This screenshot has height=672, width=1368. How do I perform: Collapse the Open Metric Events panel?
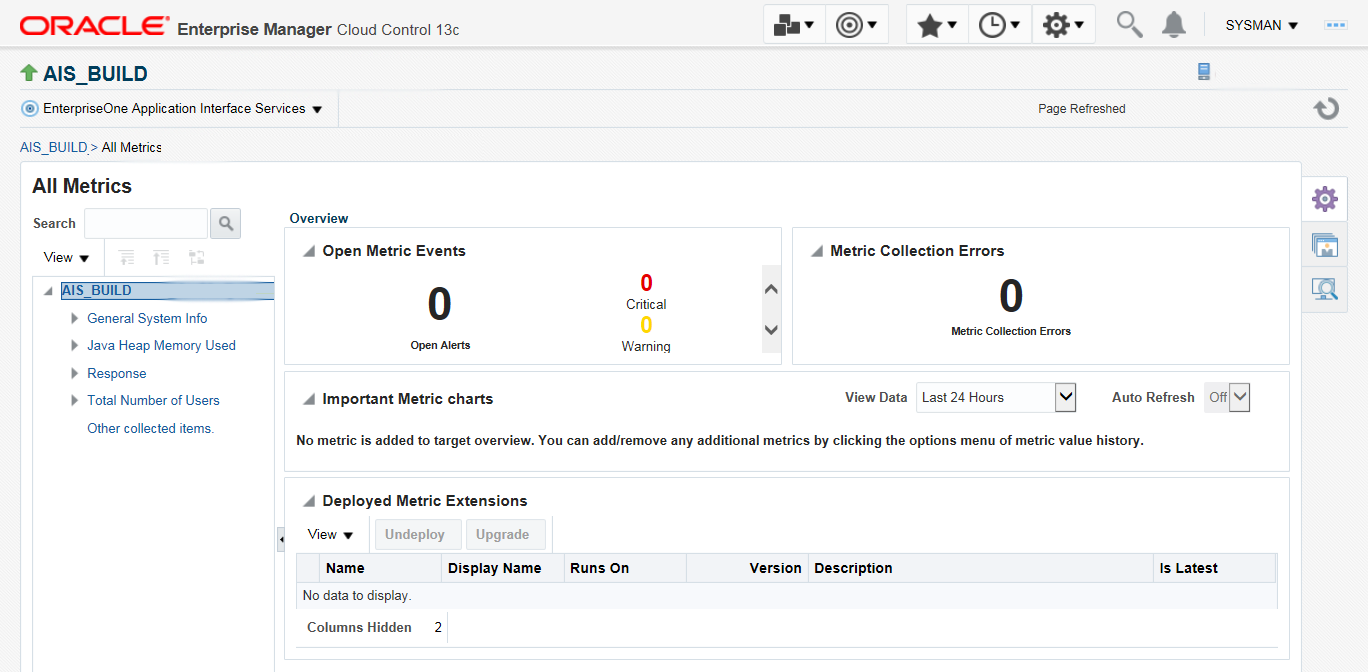[x=309, y=251]
